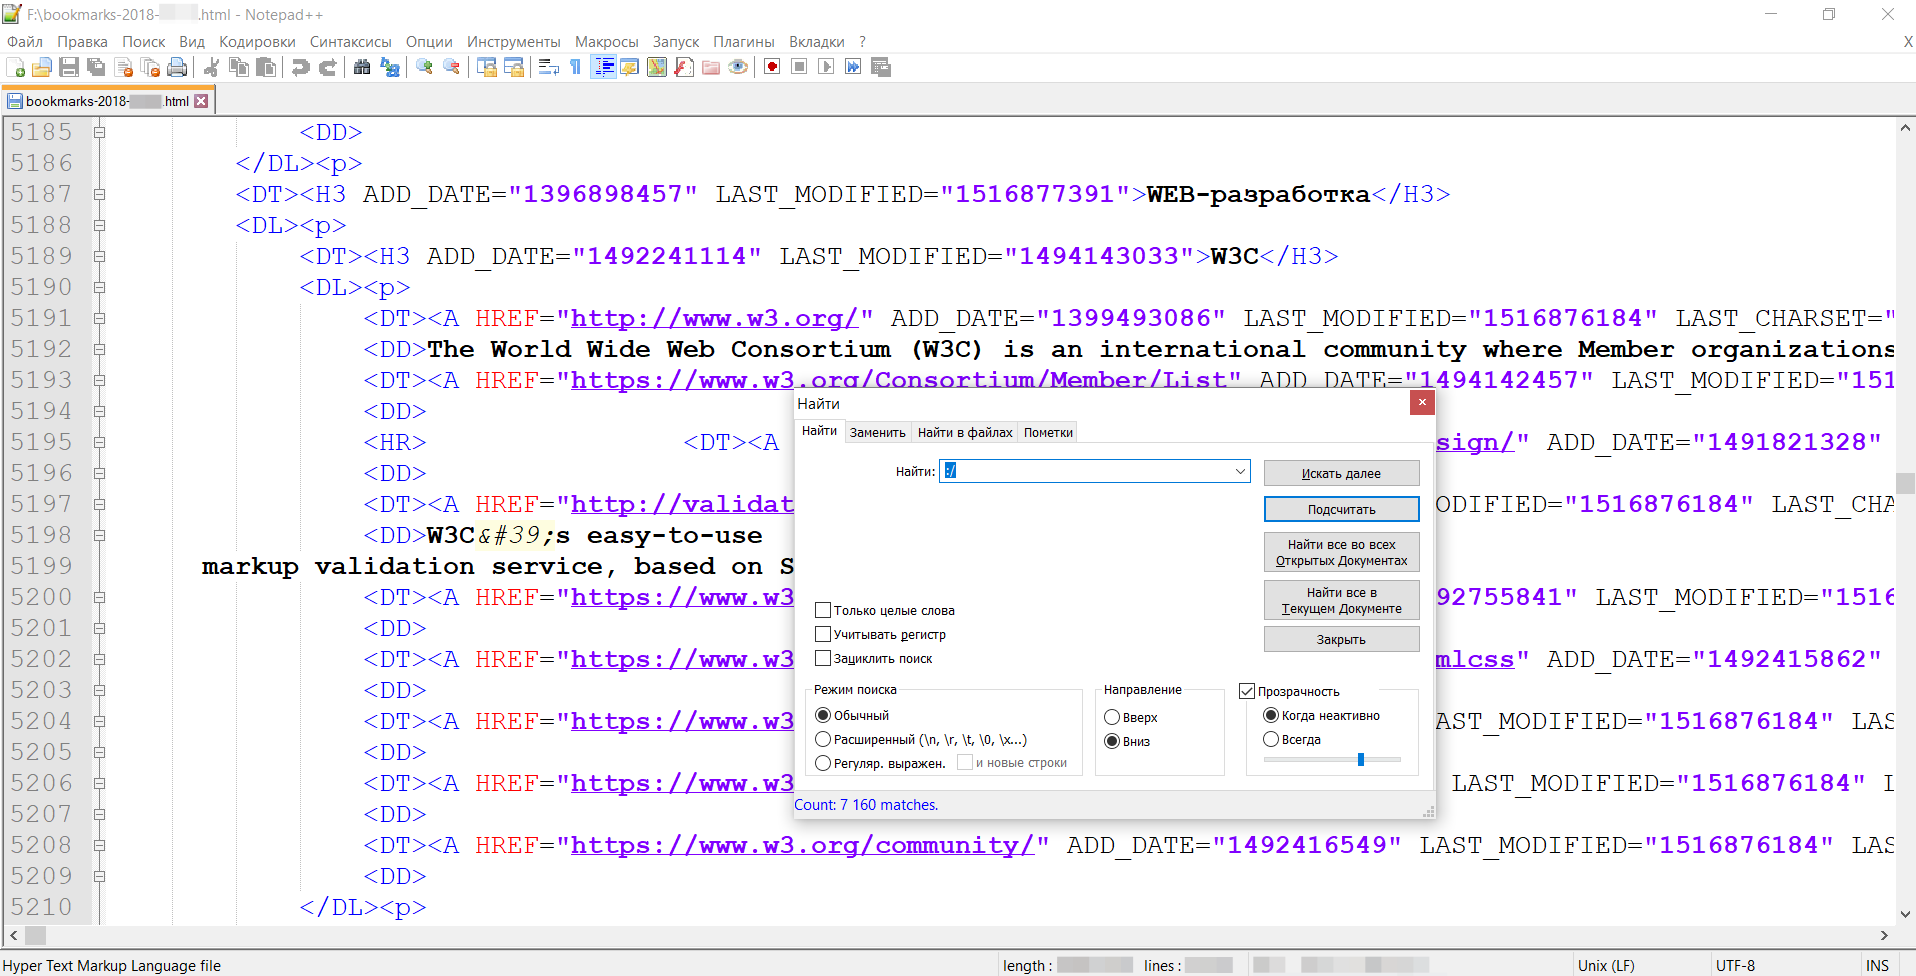
Task: Click the Zoom In magnifier icon
Action: coord(424,67)
